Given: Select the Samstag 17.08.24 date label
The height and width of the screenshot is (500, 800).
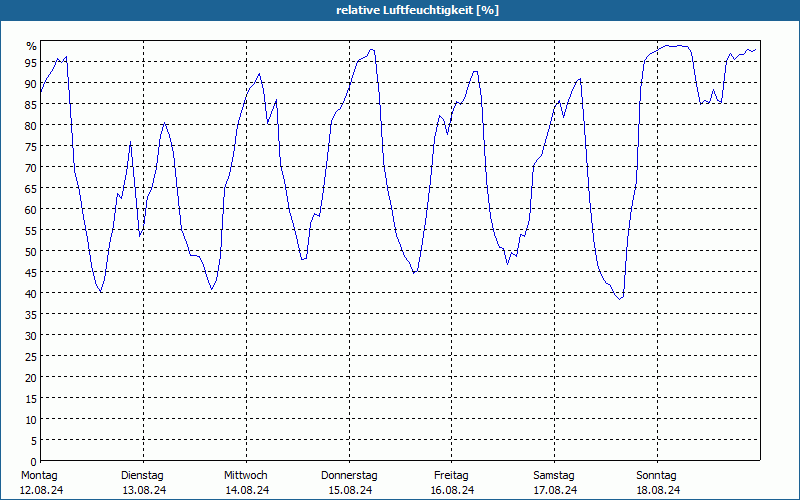Looking at the screenshot, I should 555,483.
